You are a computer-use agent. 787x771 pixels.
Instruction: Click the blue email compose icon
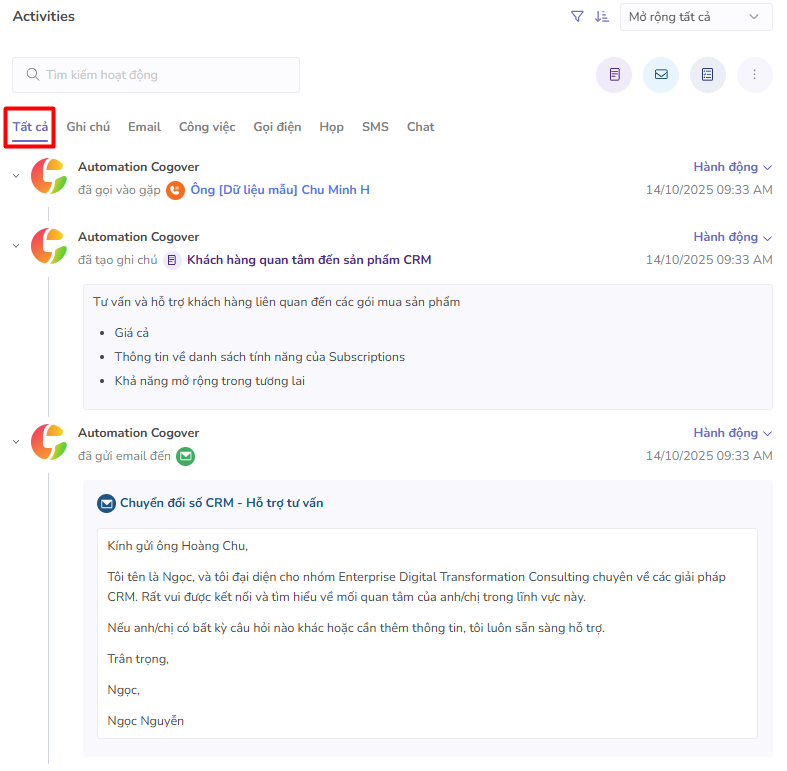661,75
